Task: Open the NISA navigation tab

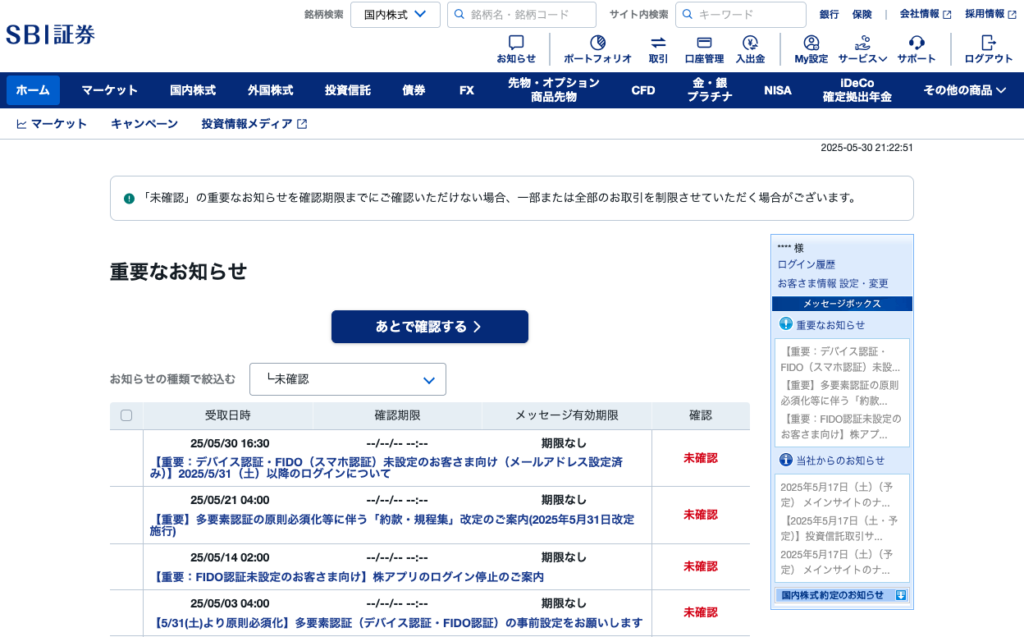Action: 777,90
